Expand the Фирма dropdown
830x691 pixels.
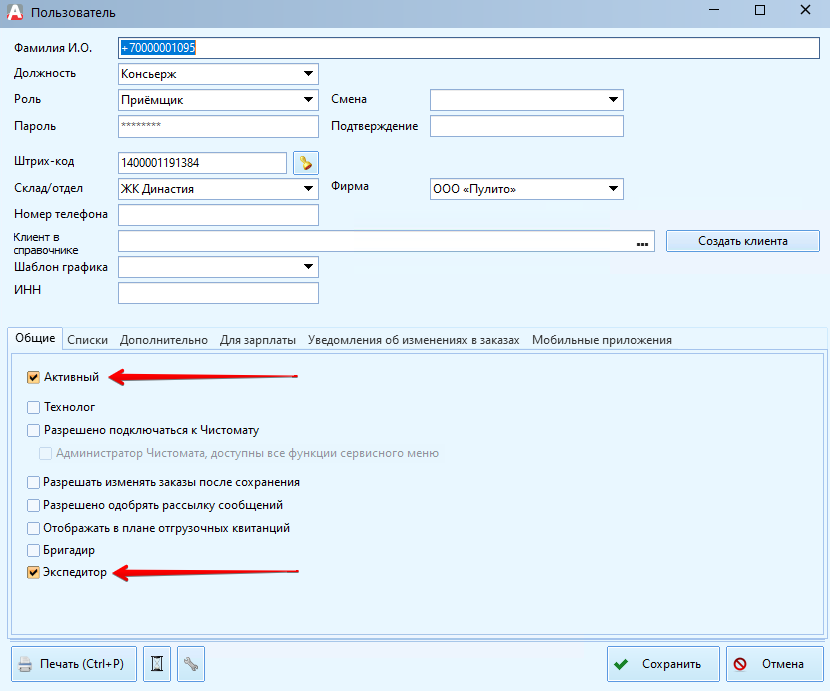tap(612, 189)
